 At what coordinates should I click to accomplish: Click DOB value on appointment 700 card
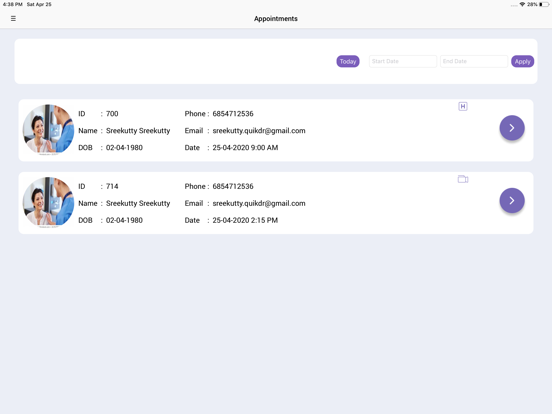[x=124, y=148]
